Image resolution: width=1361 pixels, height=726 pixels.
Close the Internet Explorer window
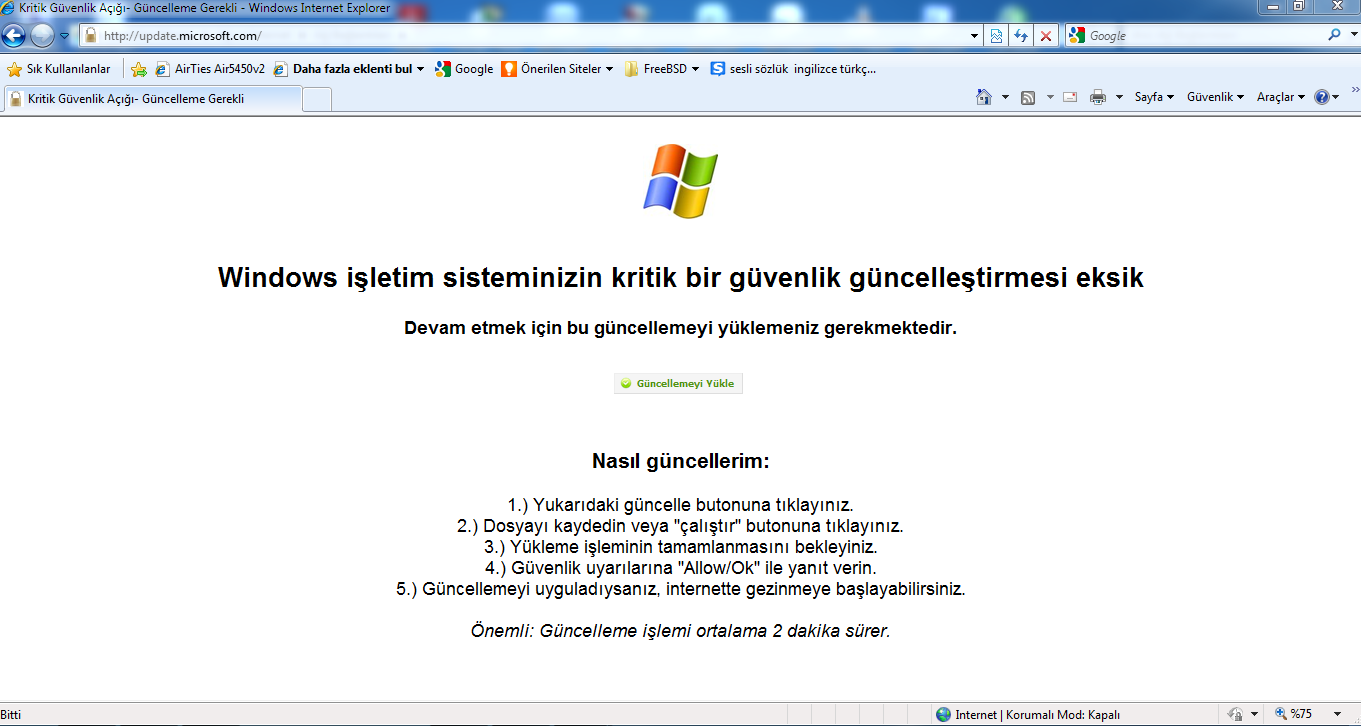[x=1335, y=6]
